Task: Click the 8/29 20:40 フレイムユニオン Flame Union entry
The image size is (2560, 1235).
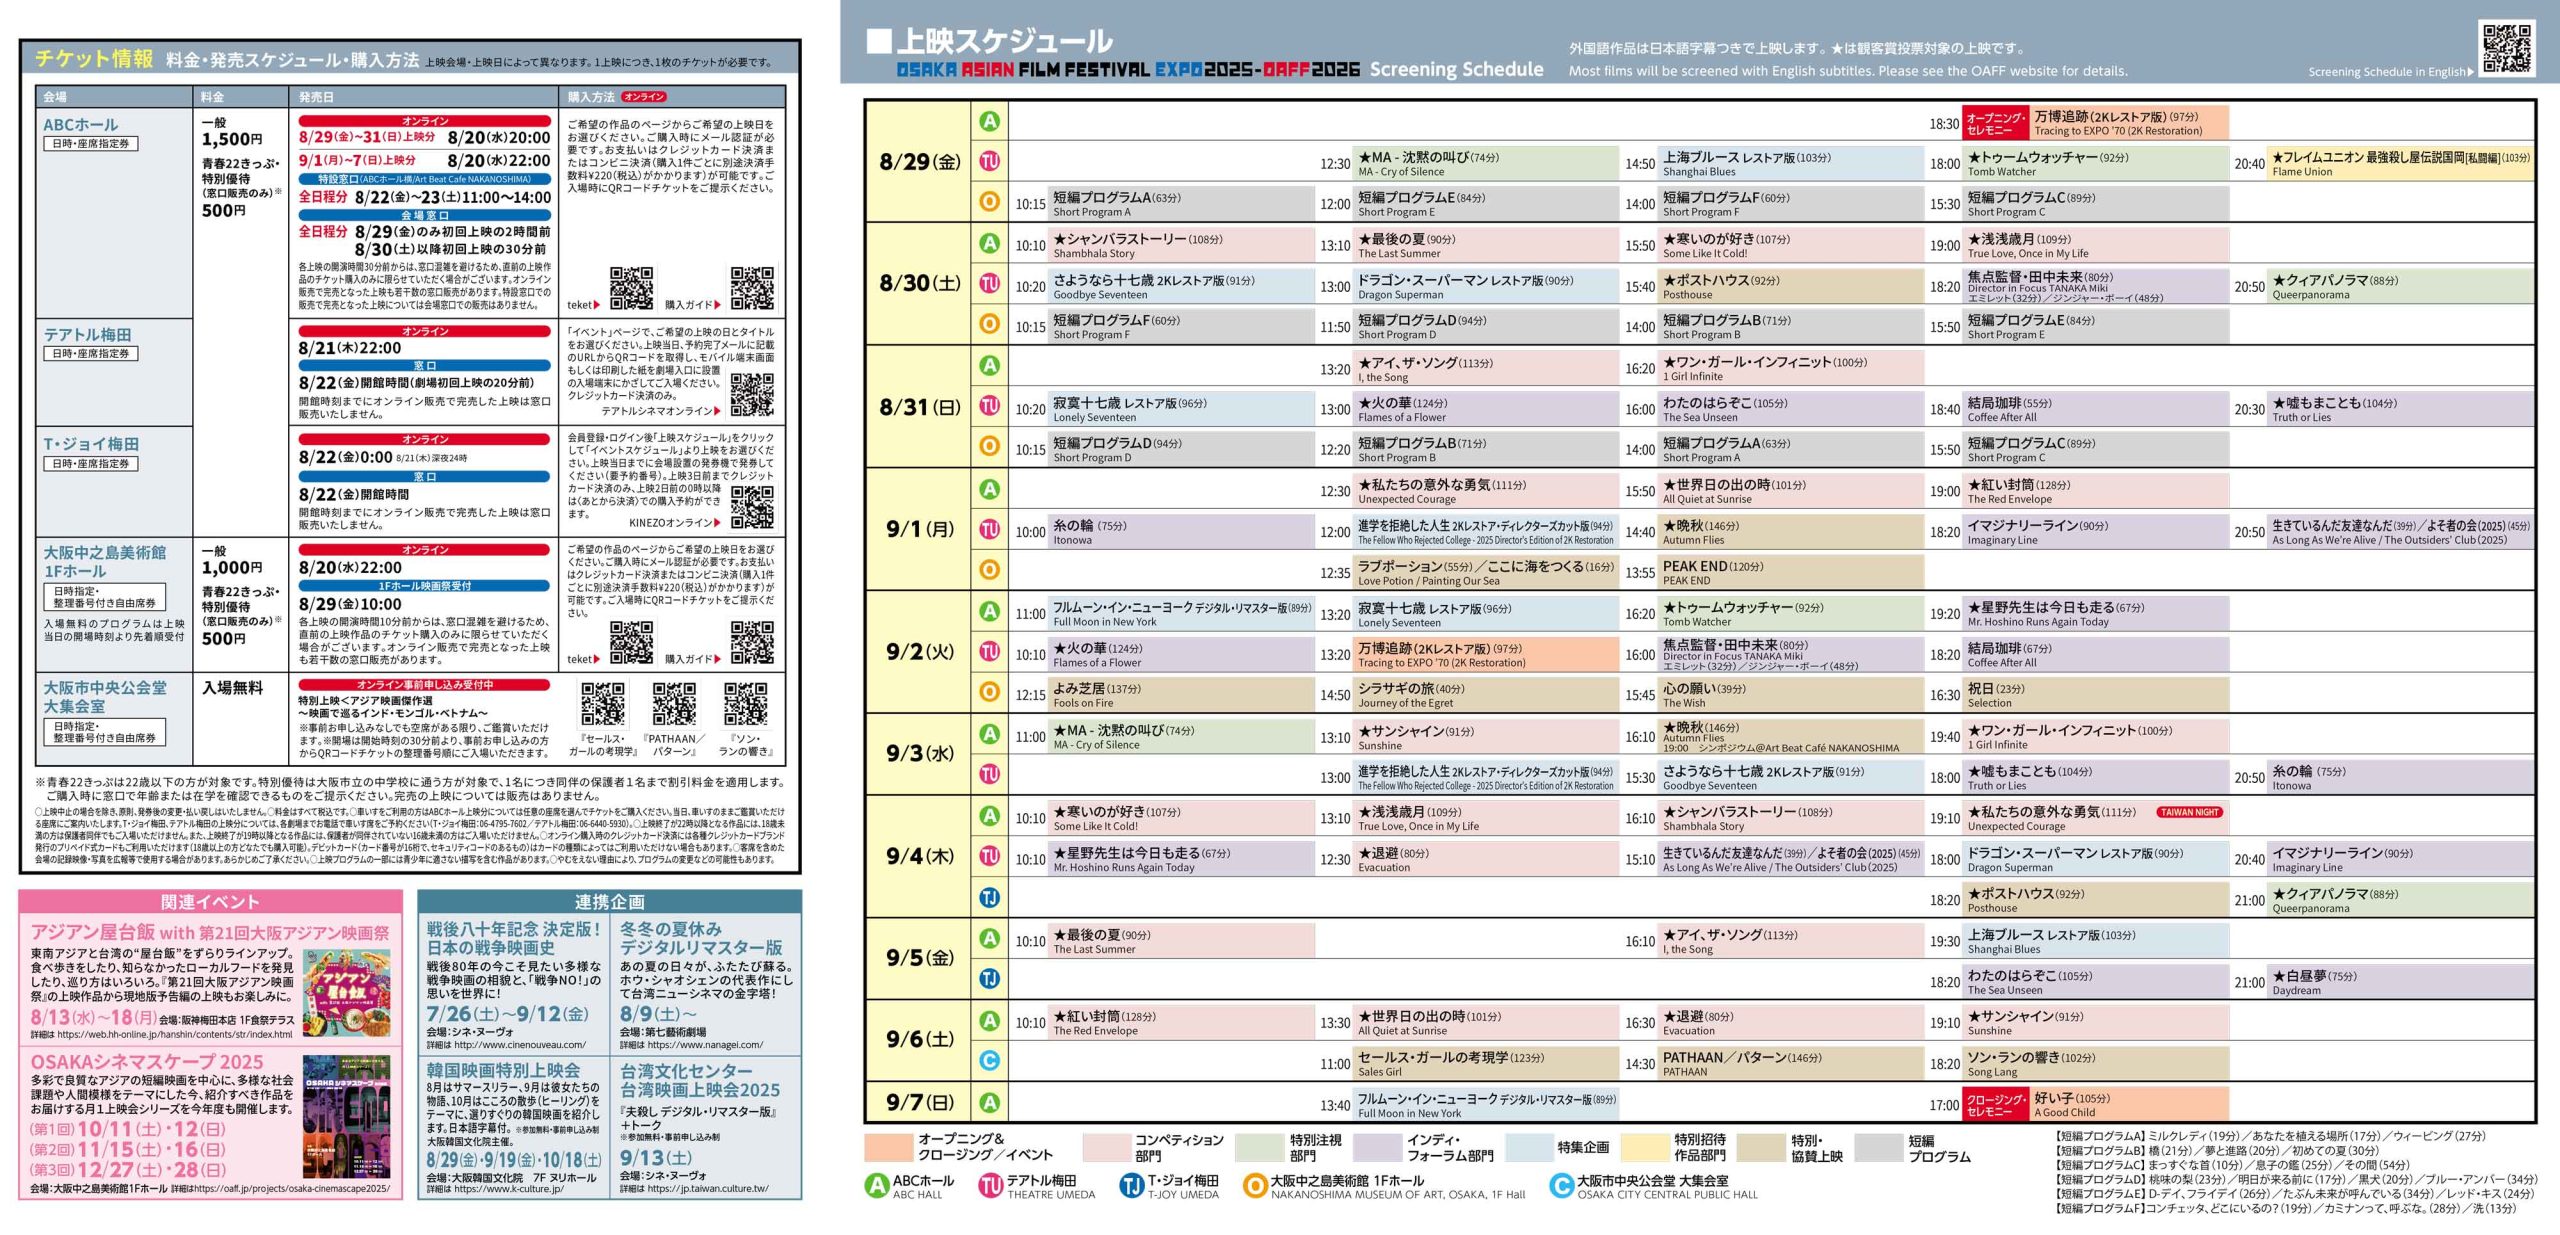Action: (2400, 164)
